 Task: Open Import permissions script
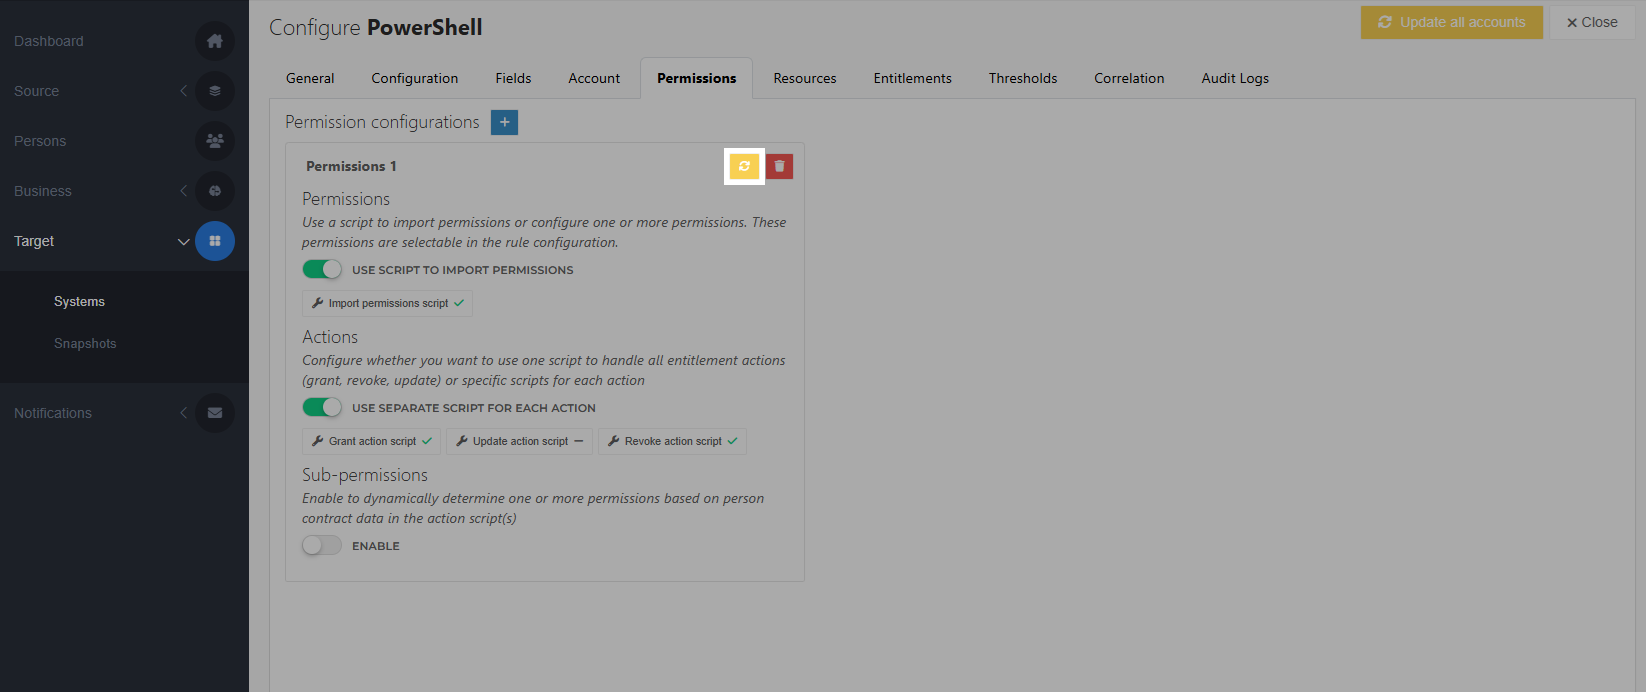[x=388, y=303]
